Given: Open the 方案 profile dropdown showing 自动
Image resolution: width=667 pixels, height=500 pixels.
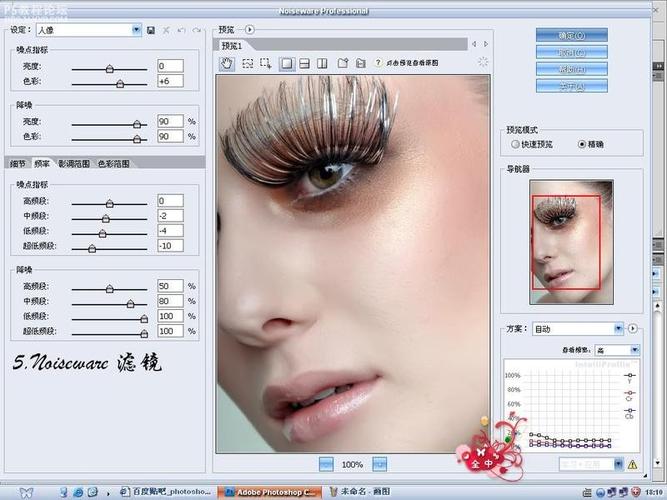Looking at the screenshot, I should point(578,329).
